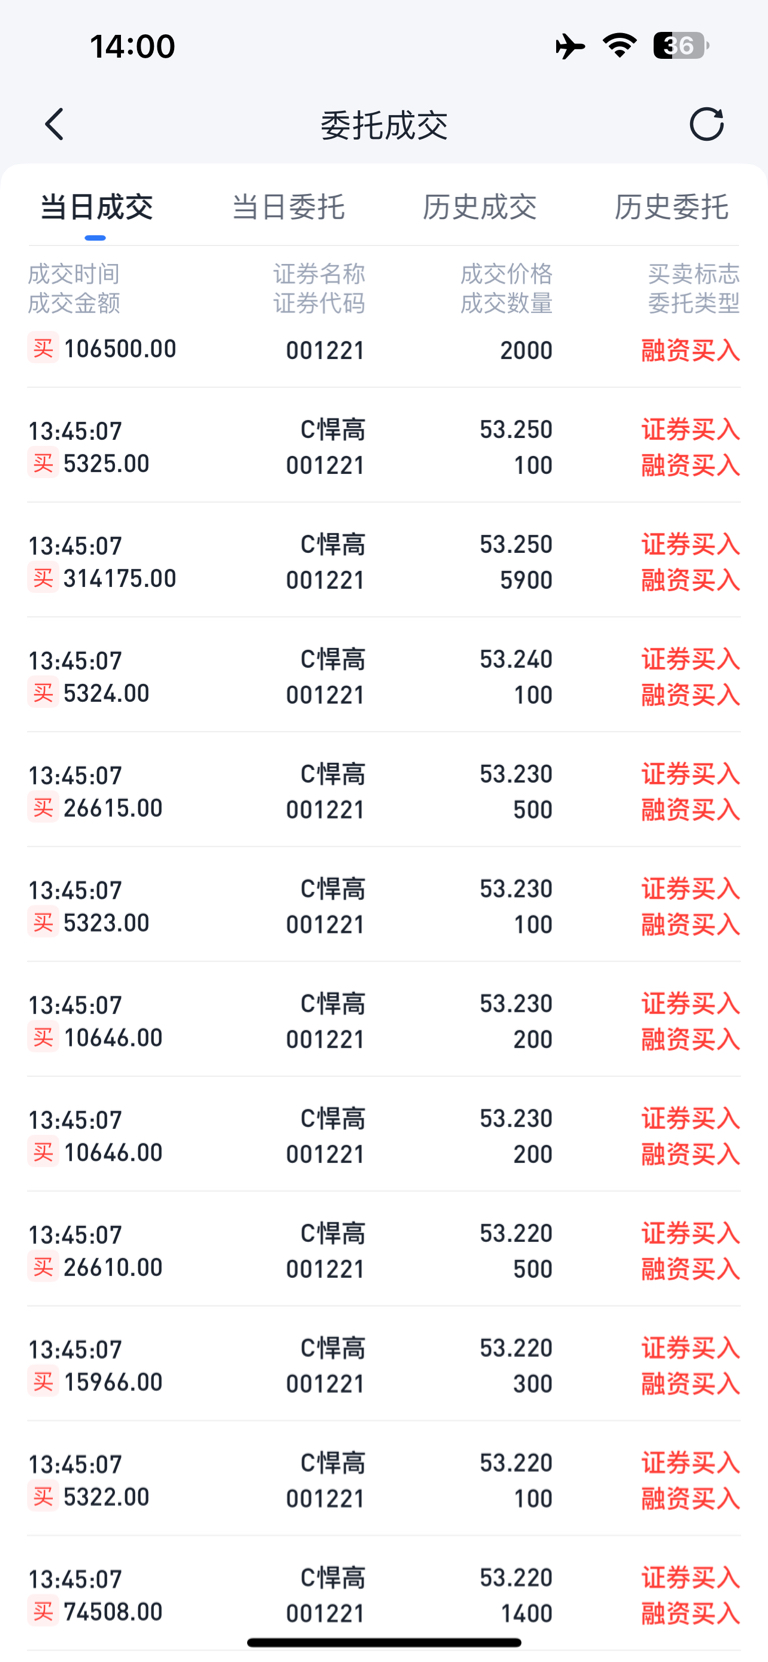Tap the 买卖标志 column header
768x1662 pixels.
(x=694, y=274)
